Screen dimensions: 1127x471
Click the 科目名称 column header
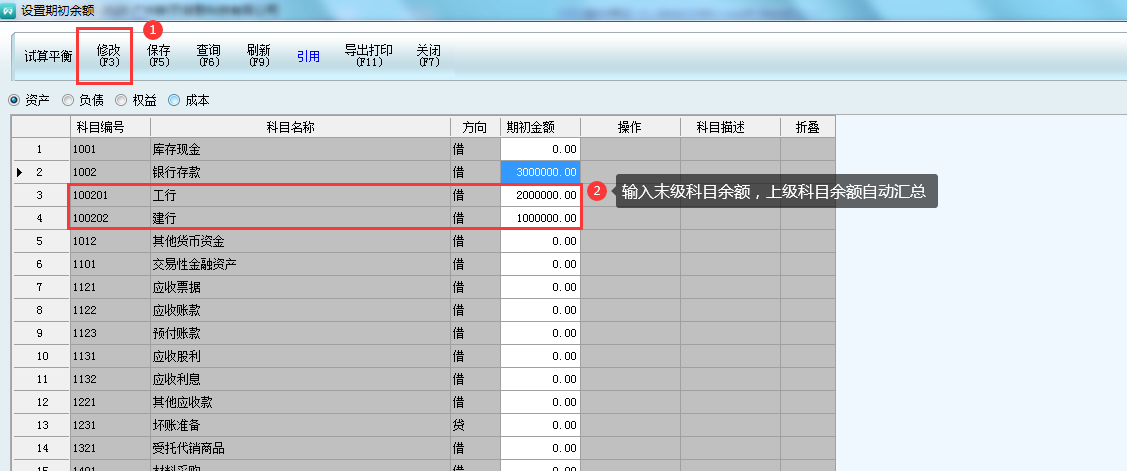(300, 127)
